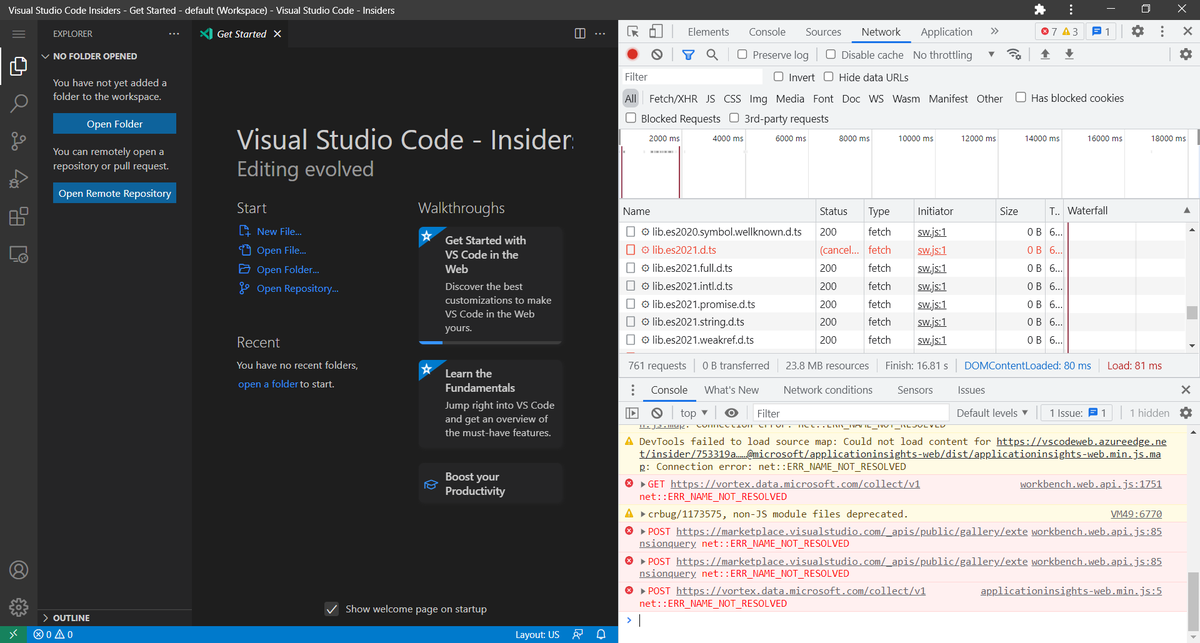The image size is (1200, 643).
Task: Open console top context dropdown
Action: point(693,413)
